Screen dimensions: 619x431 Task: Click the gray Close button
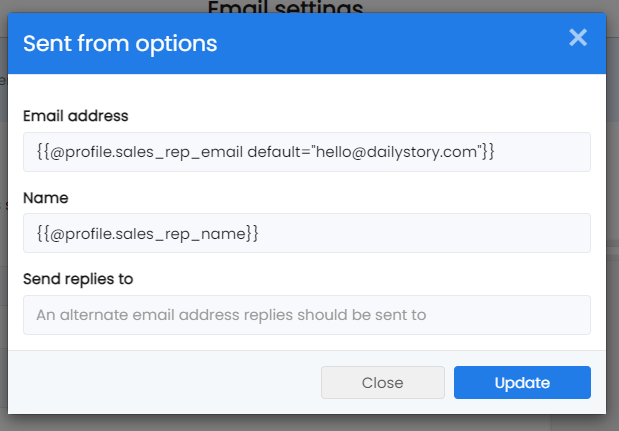[383, 382]
